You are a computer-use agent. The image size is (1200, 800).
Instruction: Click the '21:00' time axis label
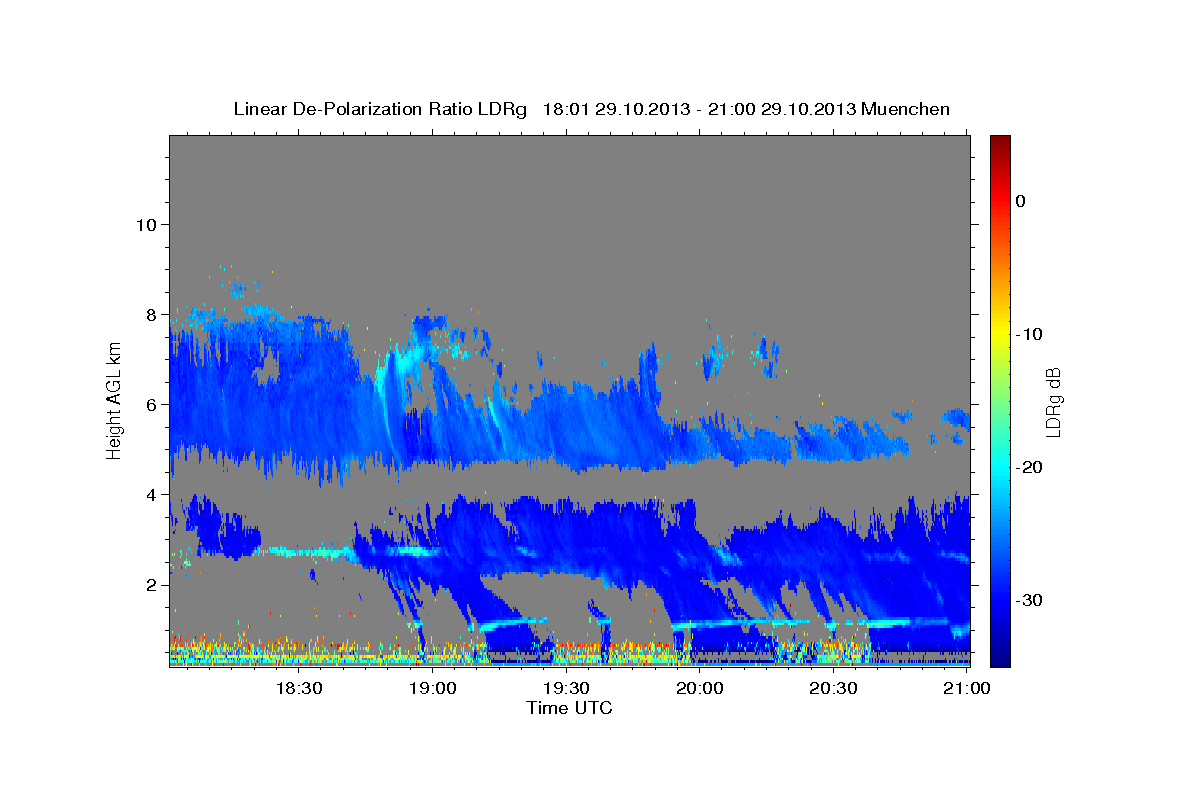click(967, 688)
